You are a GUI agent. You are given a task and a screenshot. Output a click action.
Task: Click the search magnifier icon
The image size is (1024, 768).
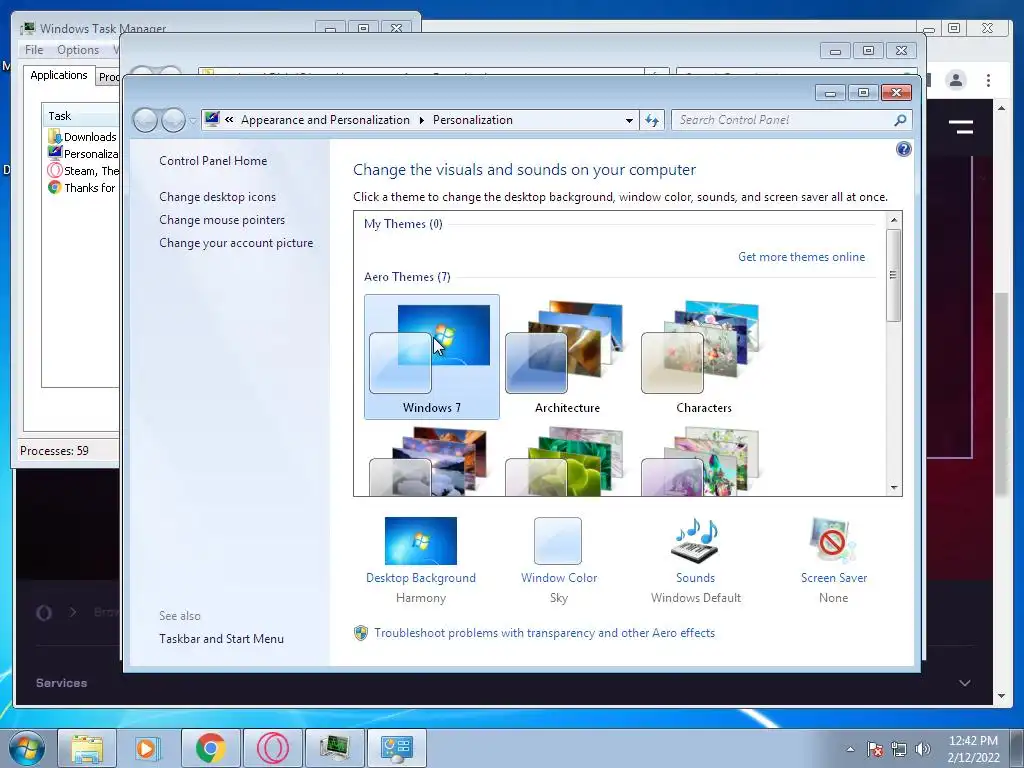[x=900, y=120]
